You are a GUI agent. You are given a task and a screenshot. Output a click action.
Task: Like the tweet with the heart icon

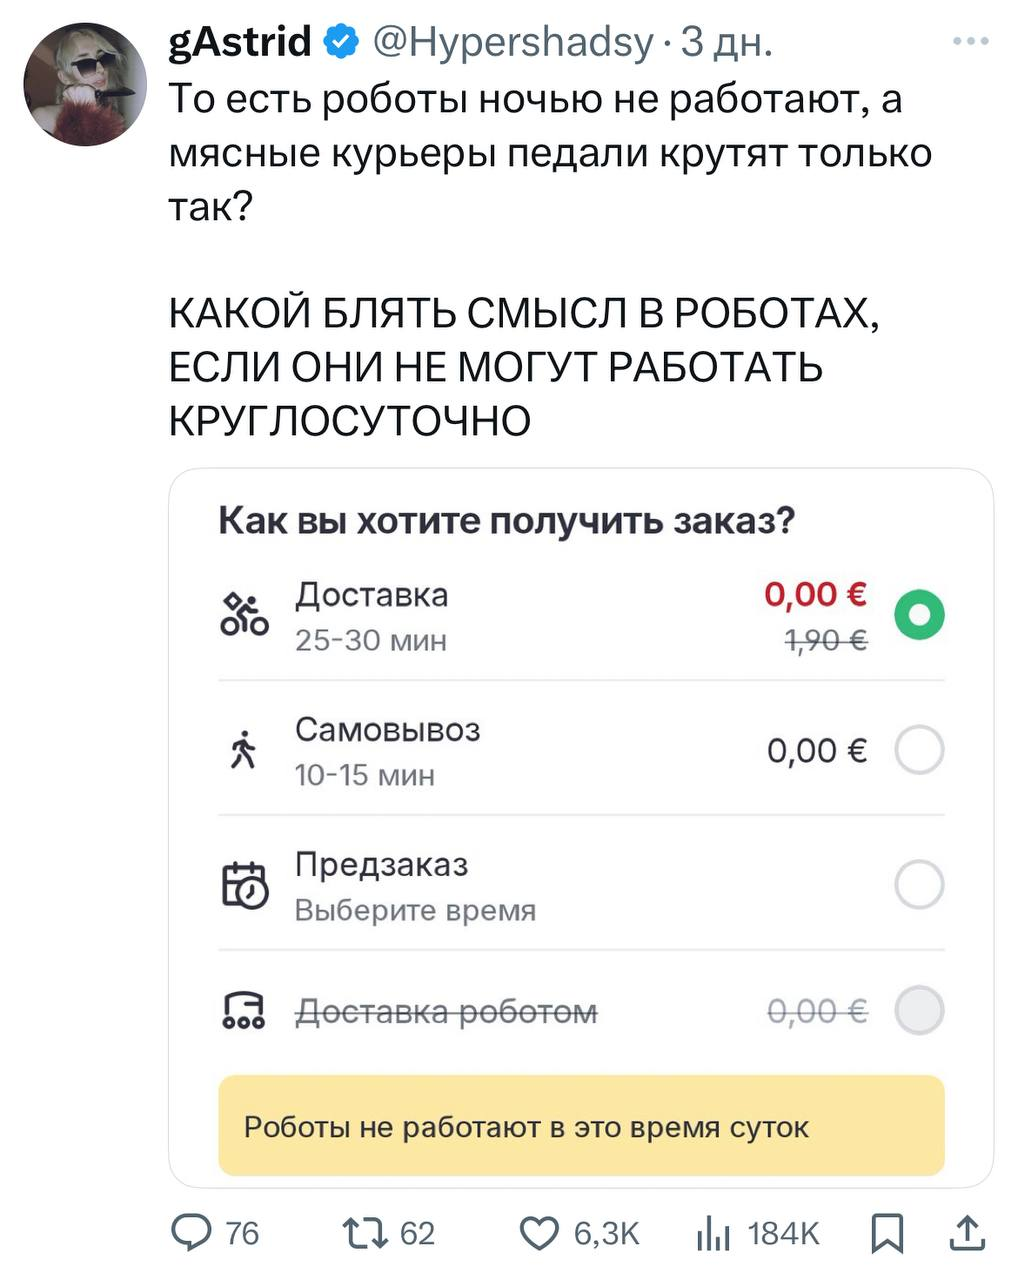pyautogui.click(x=541, y=1233)
